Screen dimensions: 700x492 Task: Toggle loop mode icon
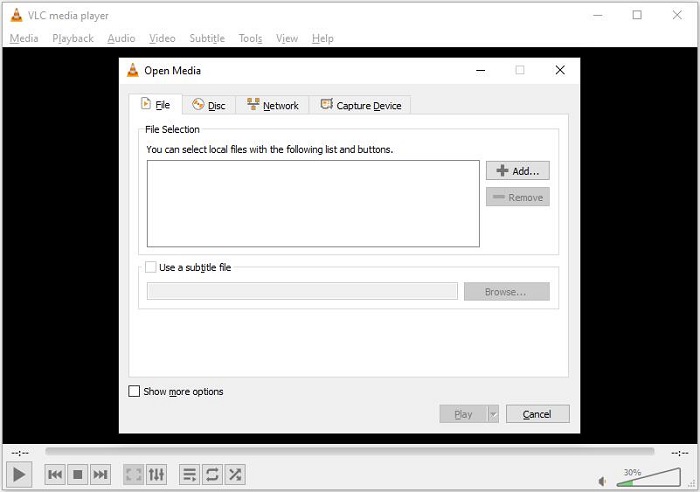click(x=212, y=474)
